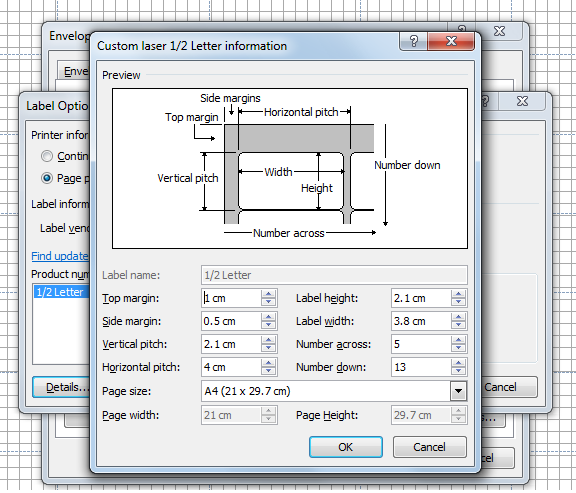Increase Horizontal pitch with up arrow
Screen dimensions: 576x493
(x=269, y=363)
